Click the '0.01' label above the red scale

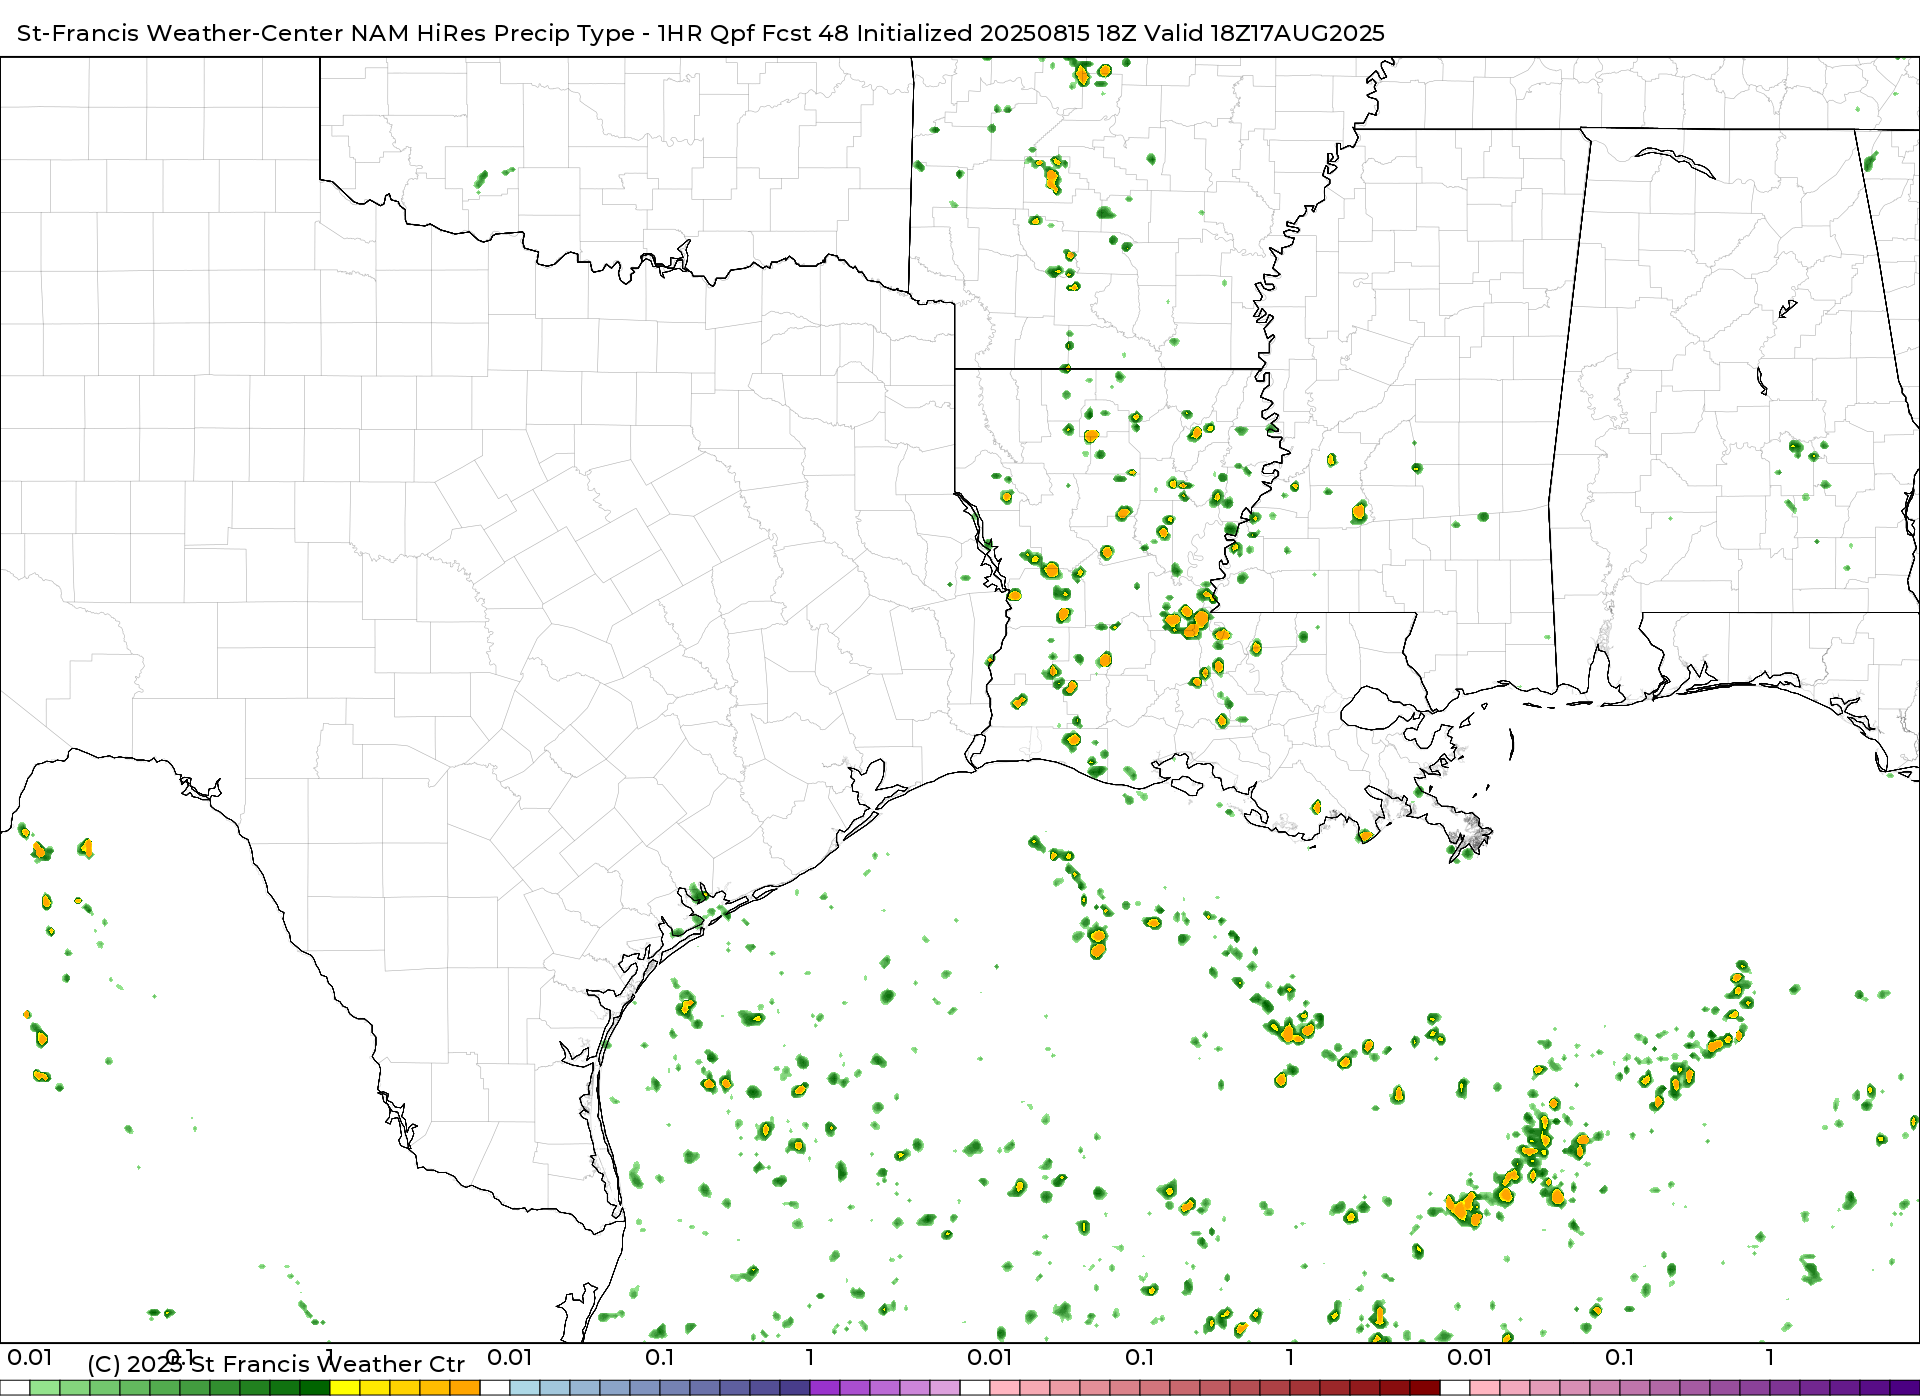pyautogui.click(x=990, y=1357)
